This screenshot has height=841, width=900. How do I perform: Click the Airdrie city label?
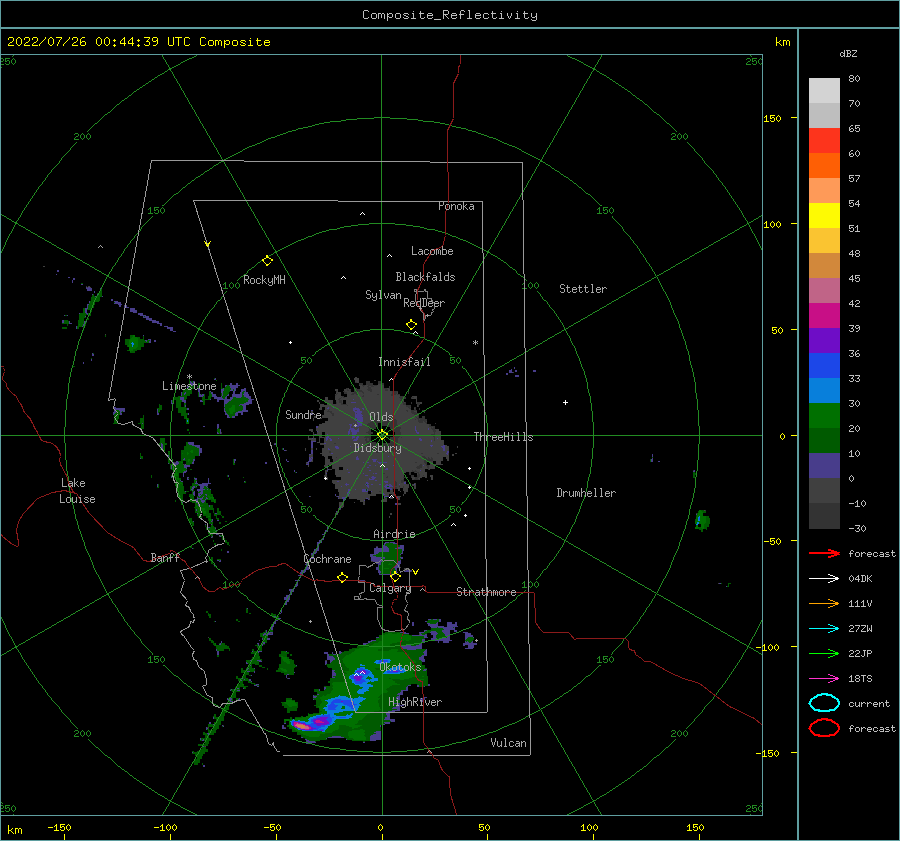(394, 534)
